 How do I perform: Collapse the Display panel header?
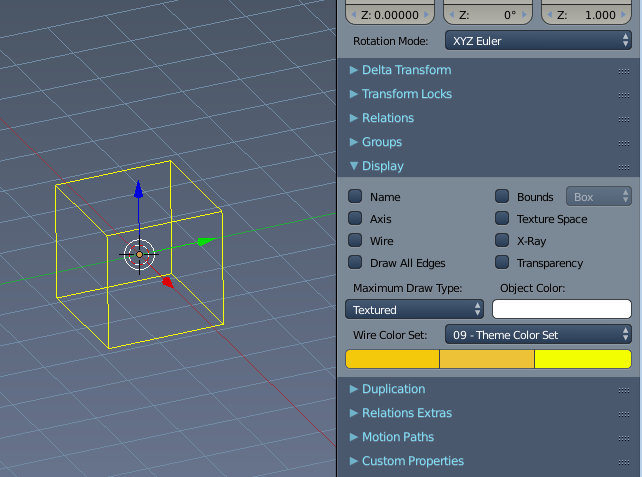click(382, 166)
